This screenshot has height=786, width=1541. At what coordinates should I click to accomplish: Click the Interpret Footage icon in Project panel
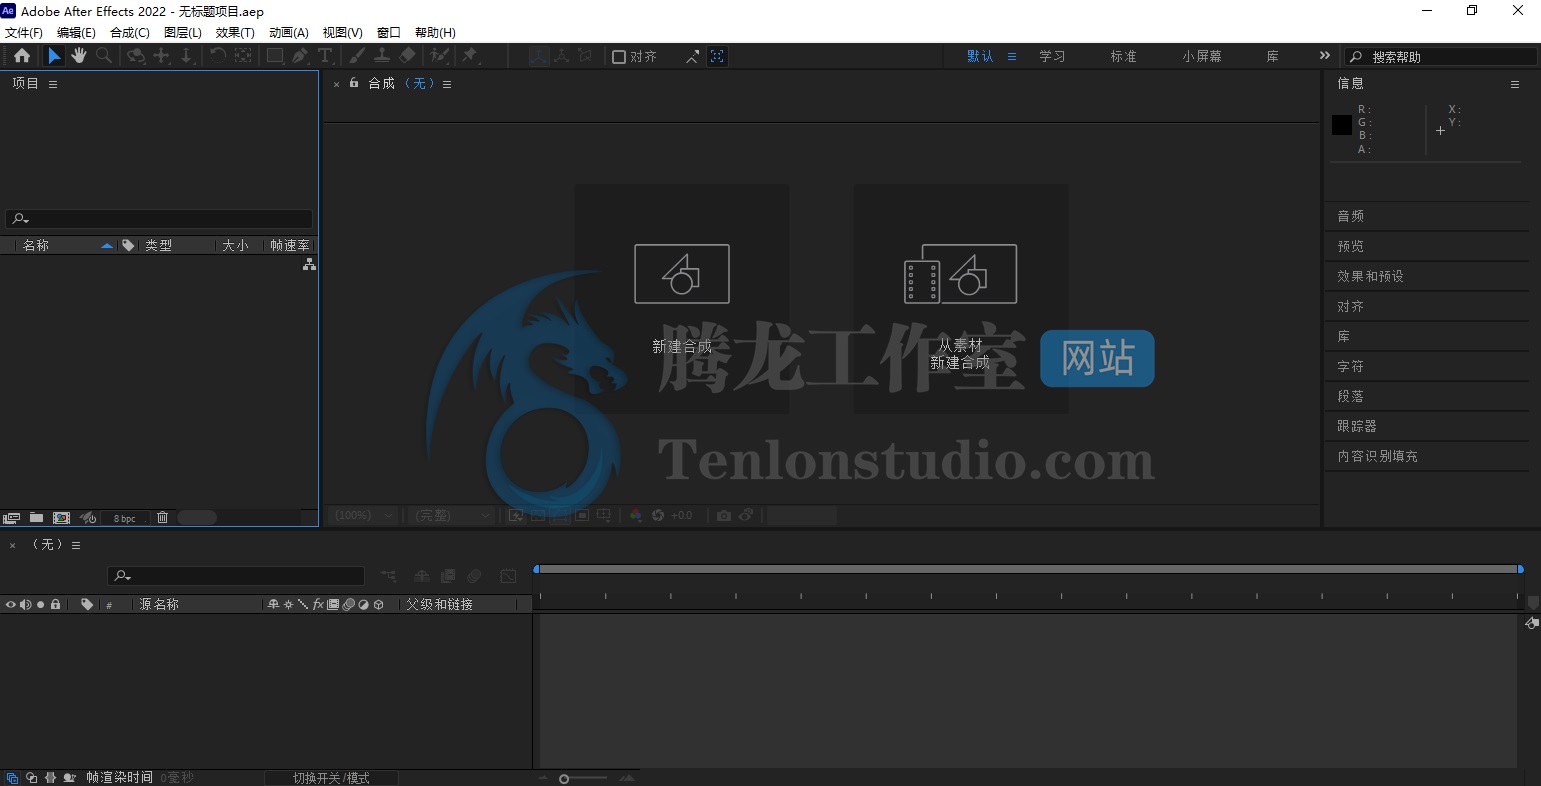[x=11, y=518]
